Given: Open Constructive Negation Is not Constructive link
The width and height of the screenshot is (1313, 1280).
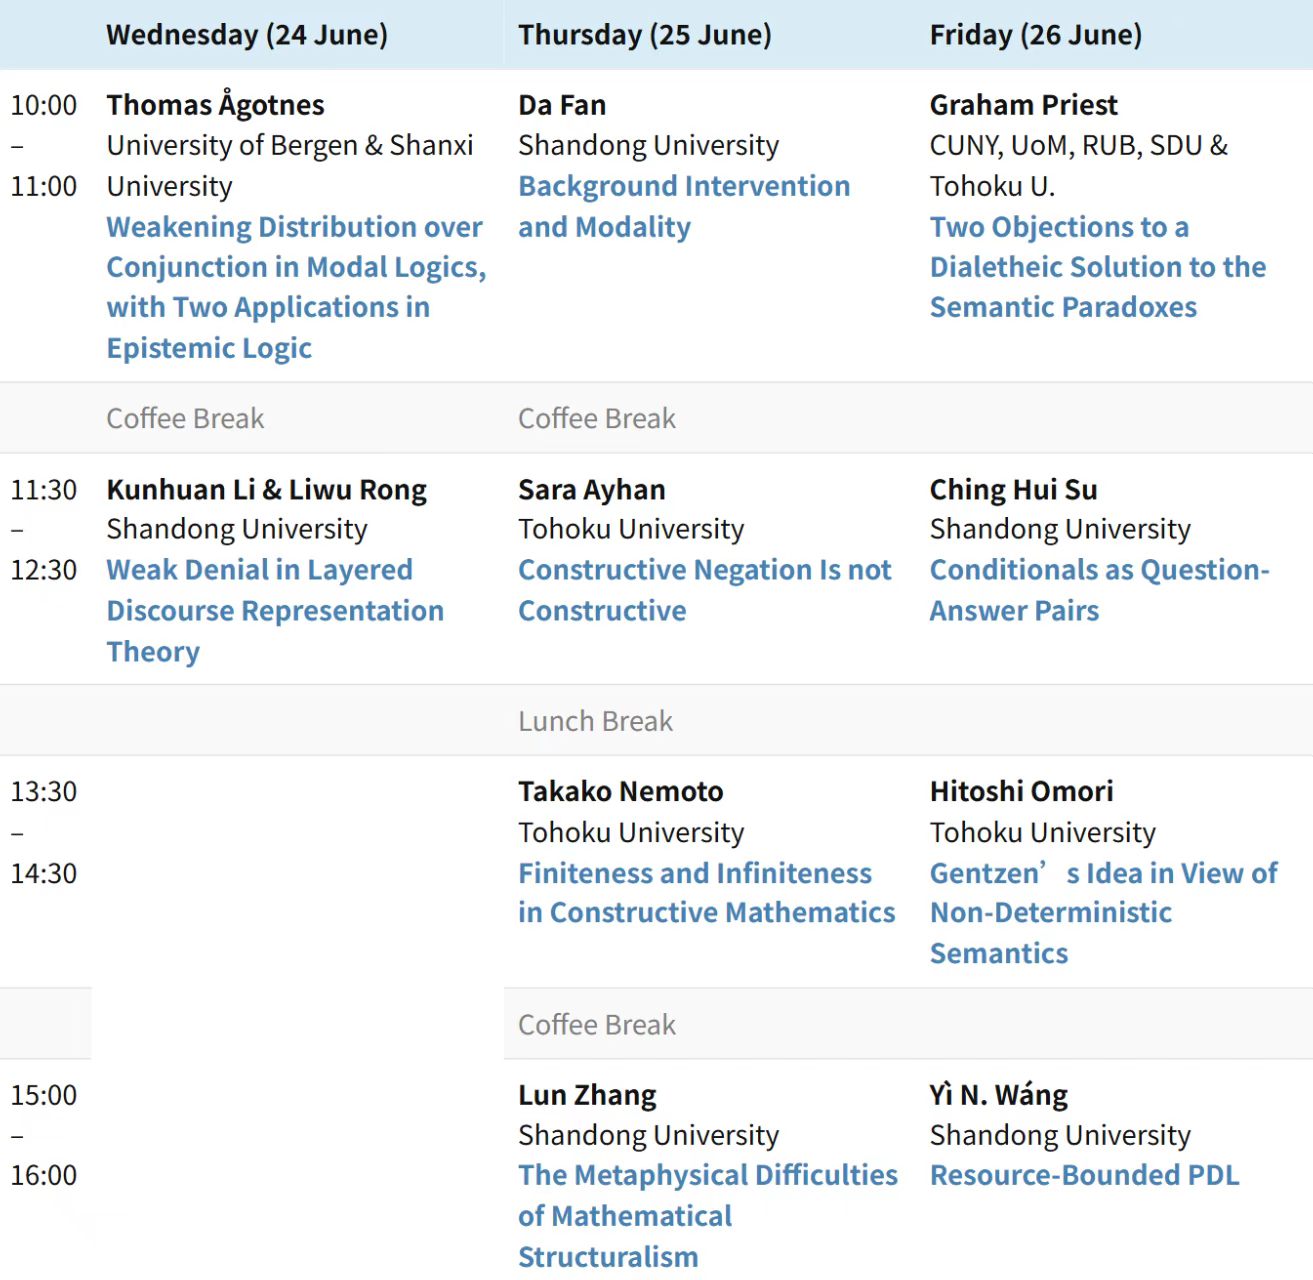Looking at the screenshot, I should point(704,590).
